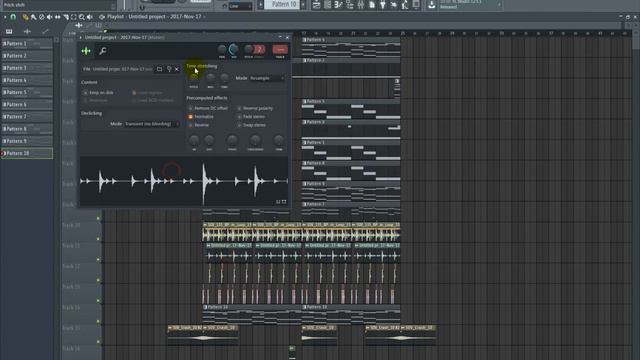The width and height of the screenshot is (640, 360).
Task: Click the playlist icon before Playlist title
Action: (102, 17)
